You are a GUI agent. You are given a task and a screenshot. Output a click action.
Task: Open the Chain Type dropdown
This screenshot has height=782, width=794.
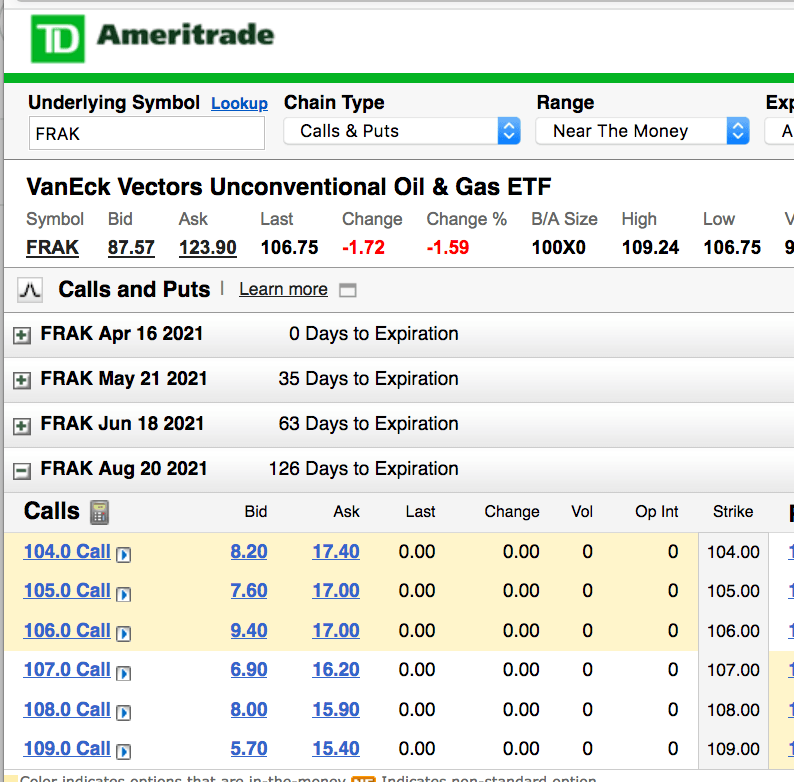[x=402, y=131]
